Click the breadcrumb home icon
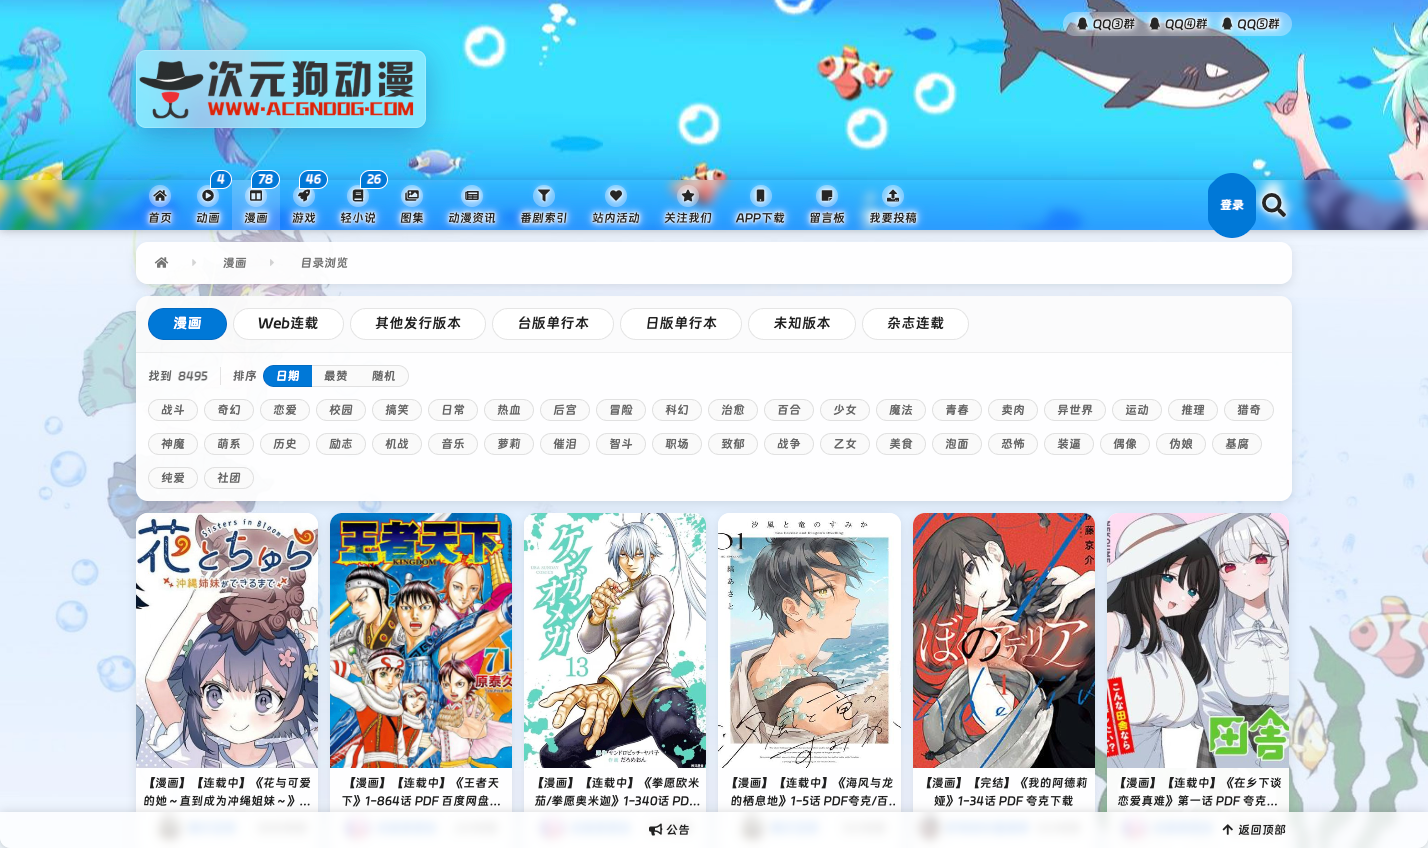 pyautogui.click(x=162, y=263)
